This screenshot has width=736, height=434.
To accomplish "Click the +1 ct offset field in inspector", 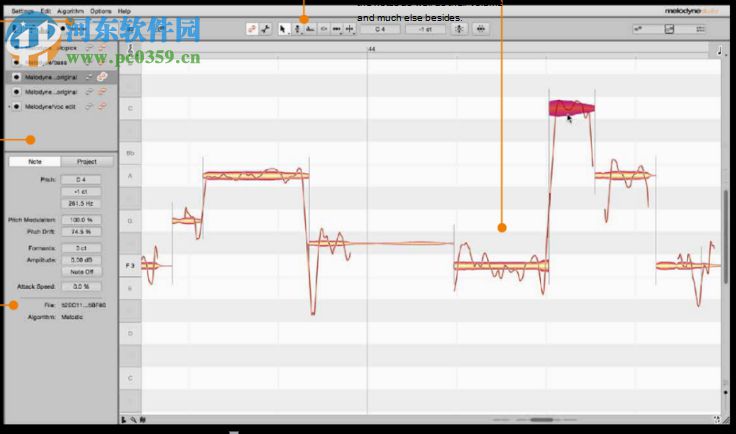I will 81,191.
